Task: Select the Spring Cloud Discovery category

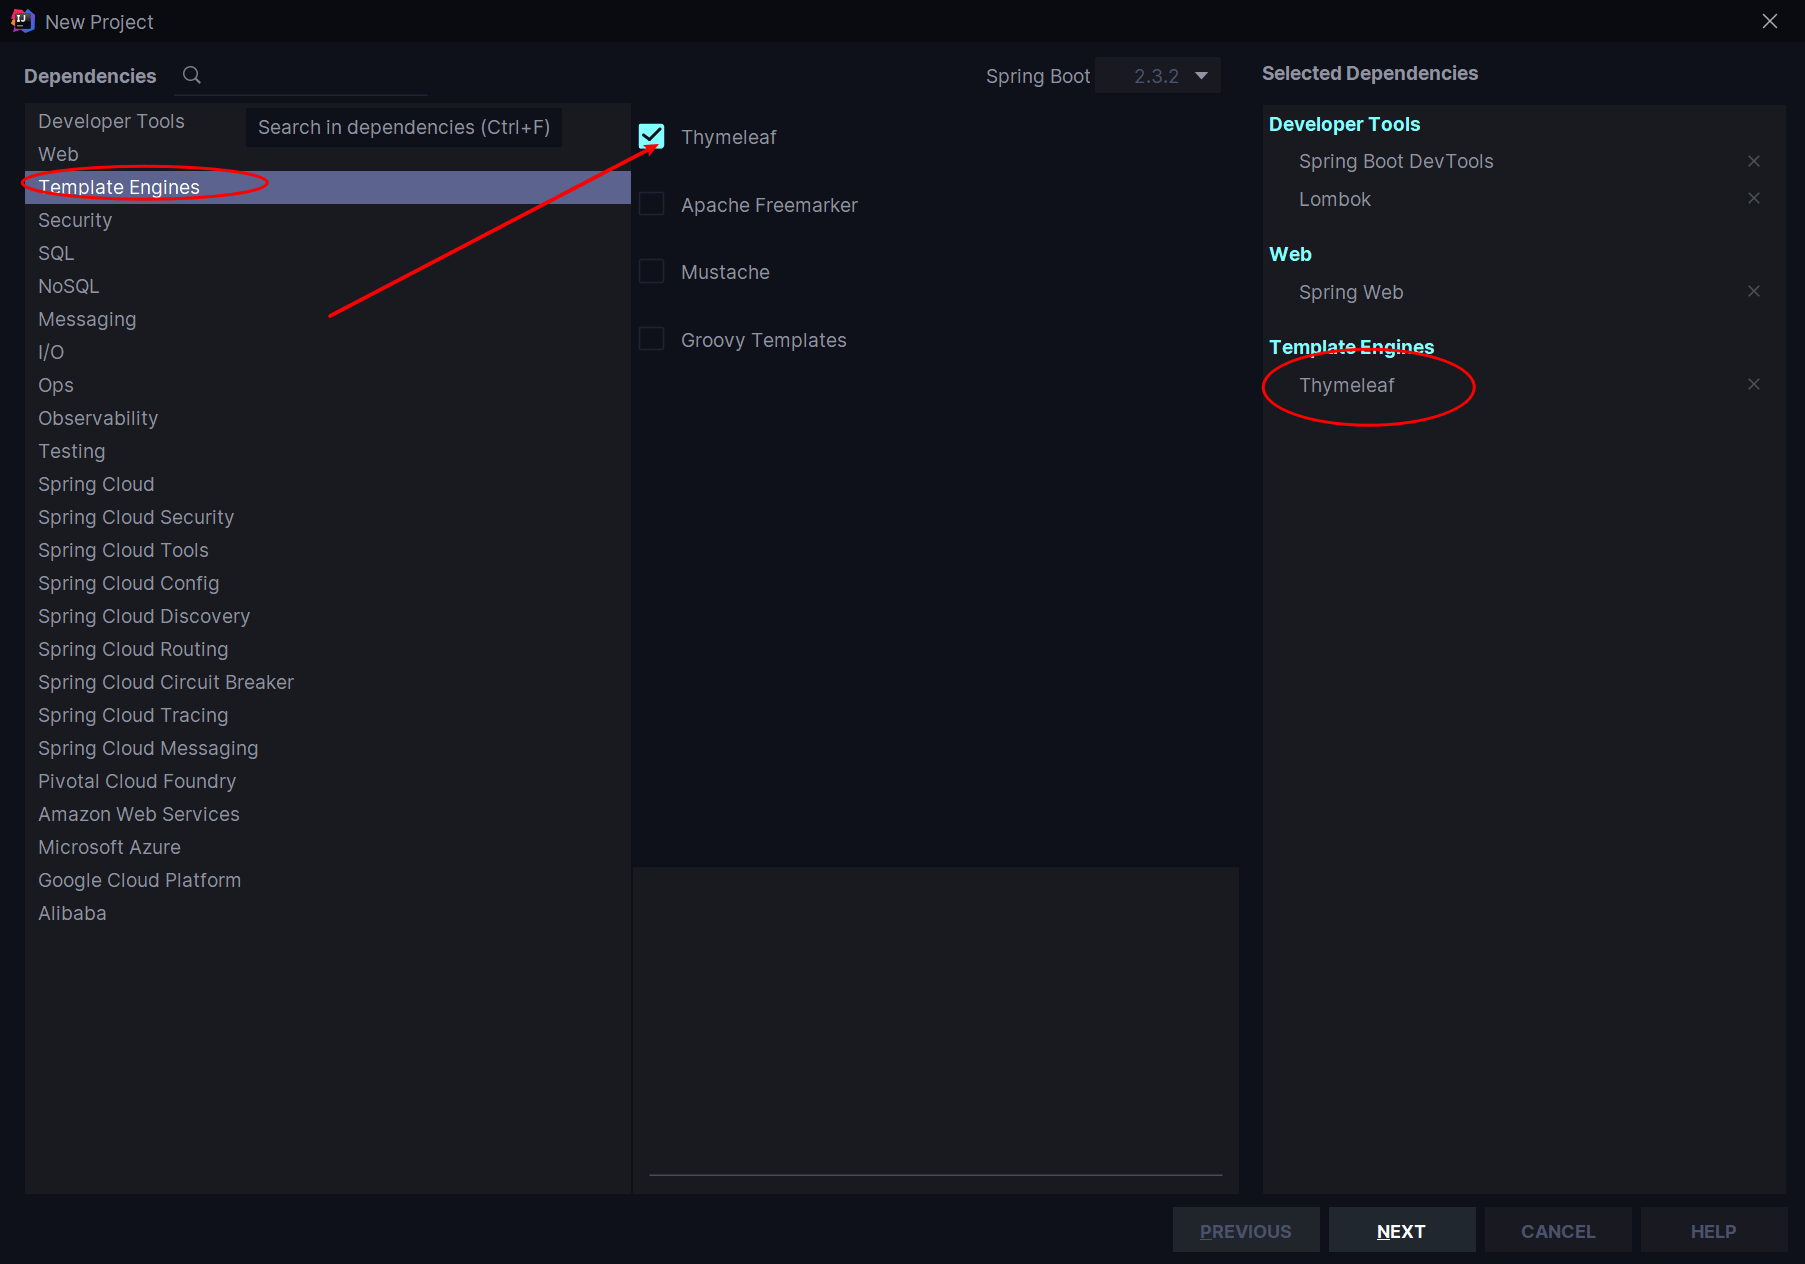Action: [x=328, y=616]
